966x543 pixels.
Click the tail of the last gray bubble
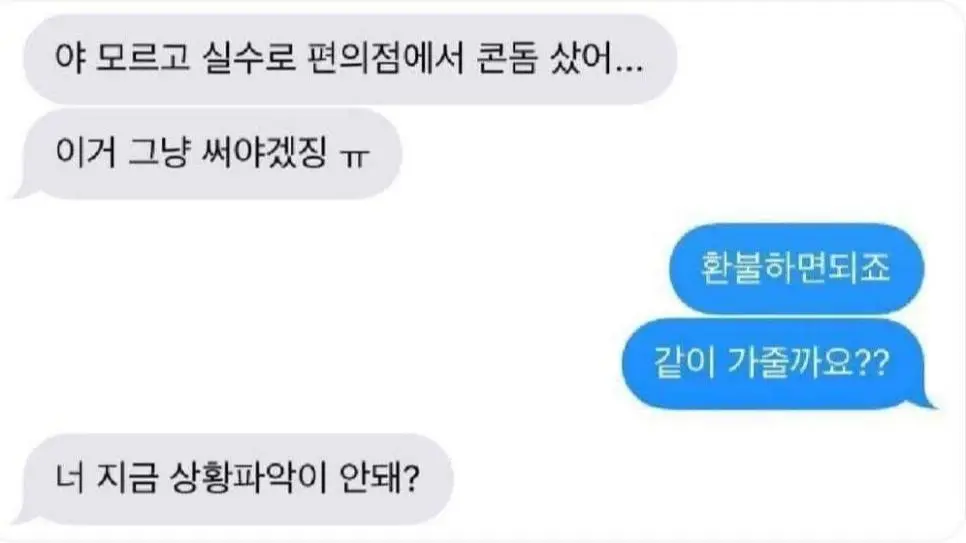point(25,515)
